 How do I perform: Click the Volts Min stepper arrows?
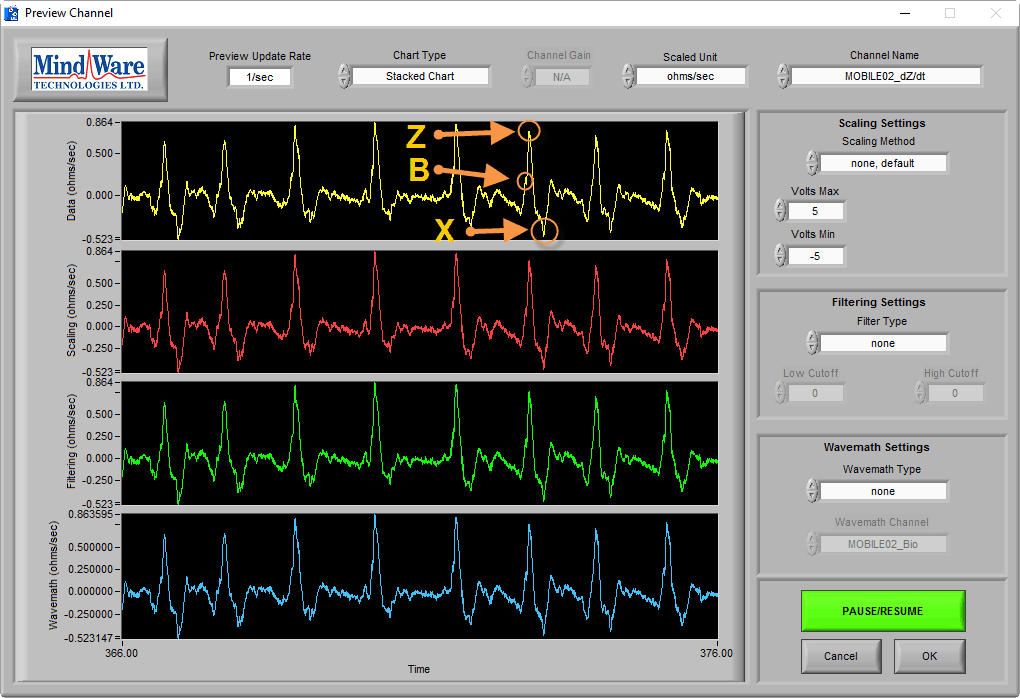tap(781, 256)
